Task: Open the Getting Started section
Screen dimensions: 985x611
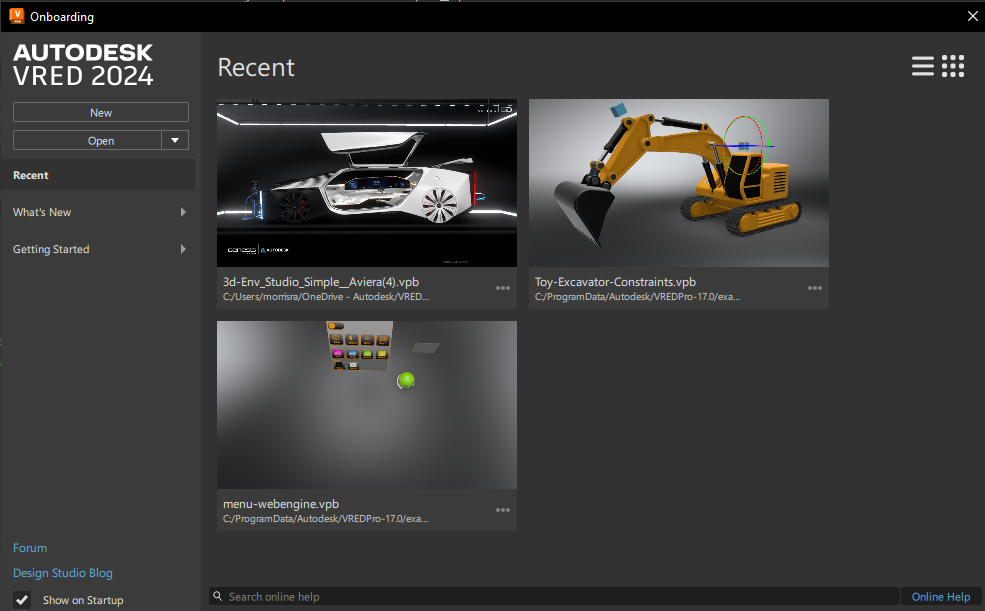Action: [98, 249]
